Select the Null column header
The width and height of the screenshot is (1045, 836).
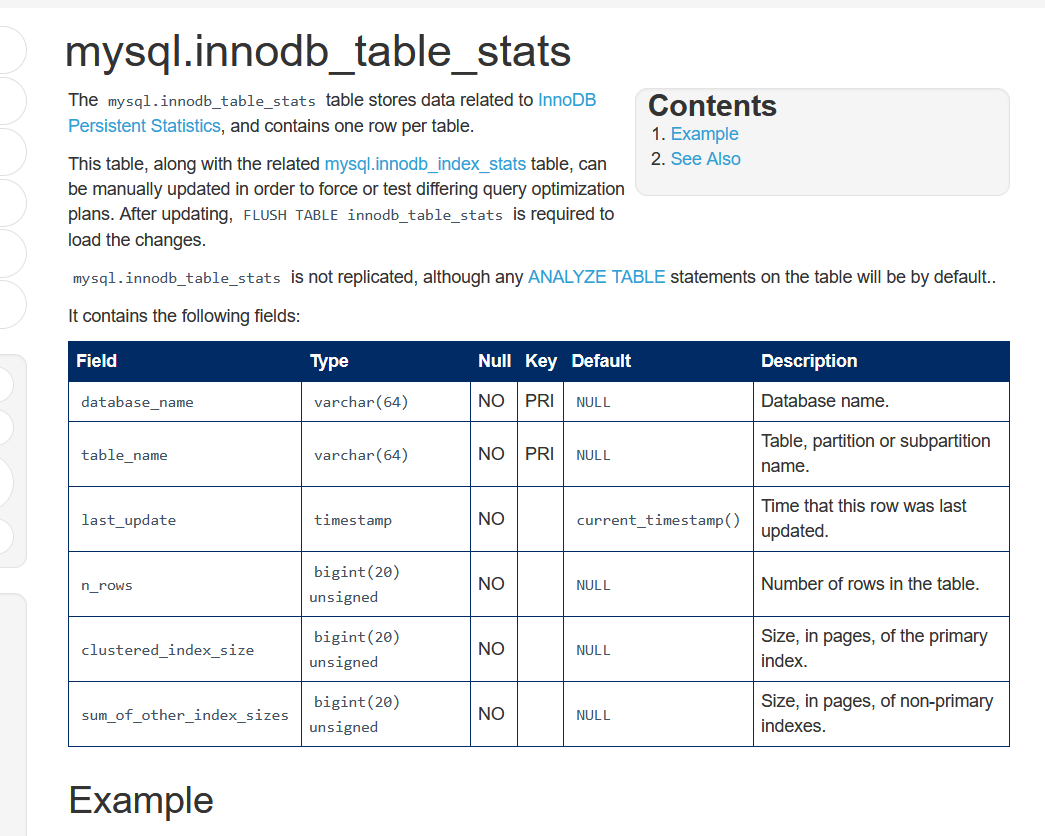tap(494, 361)
